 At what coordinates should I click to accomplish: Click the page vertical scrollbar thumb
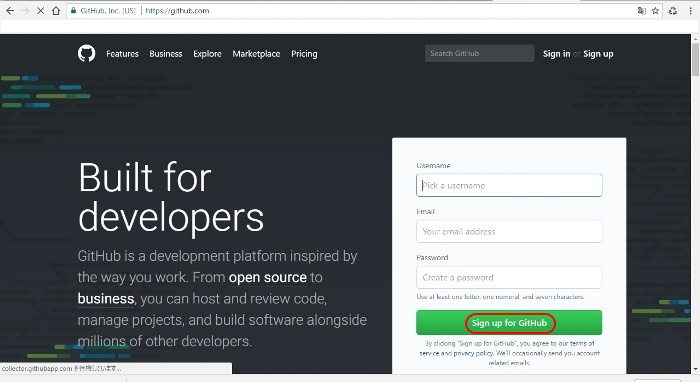tap(695, 60)
